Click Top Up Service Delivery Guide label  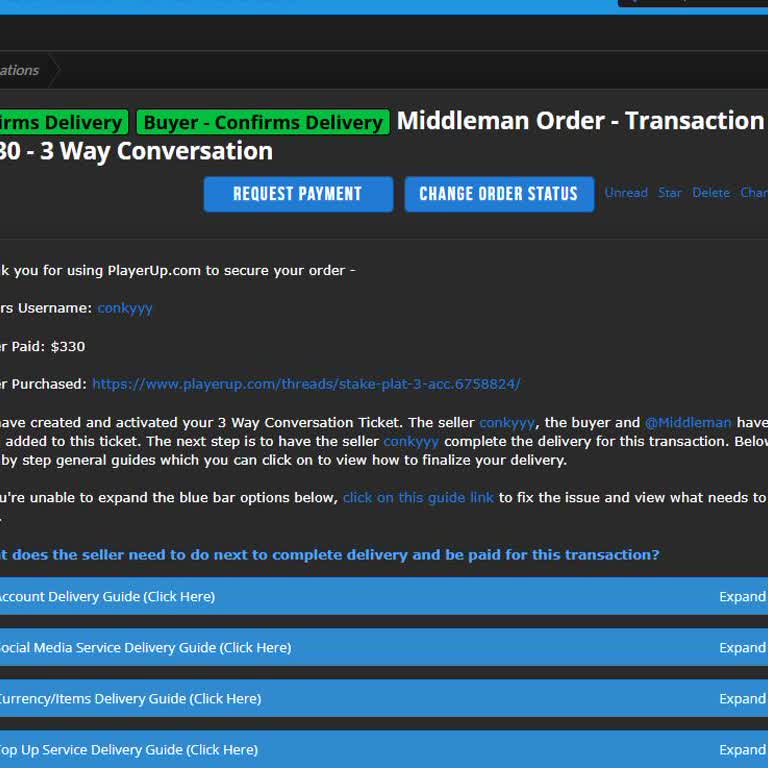point(128,749)
